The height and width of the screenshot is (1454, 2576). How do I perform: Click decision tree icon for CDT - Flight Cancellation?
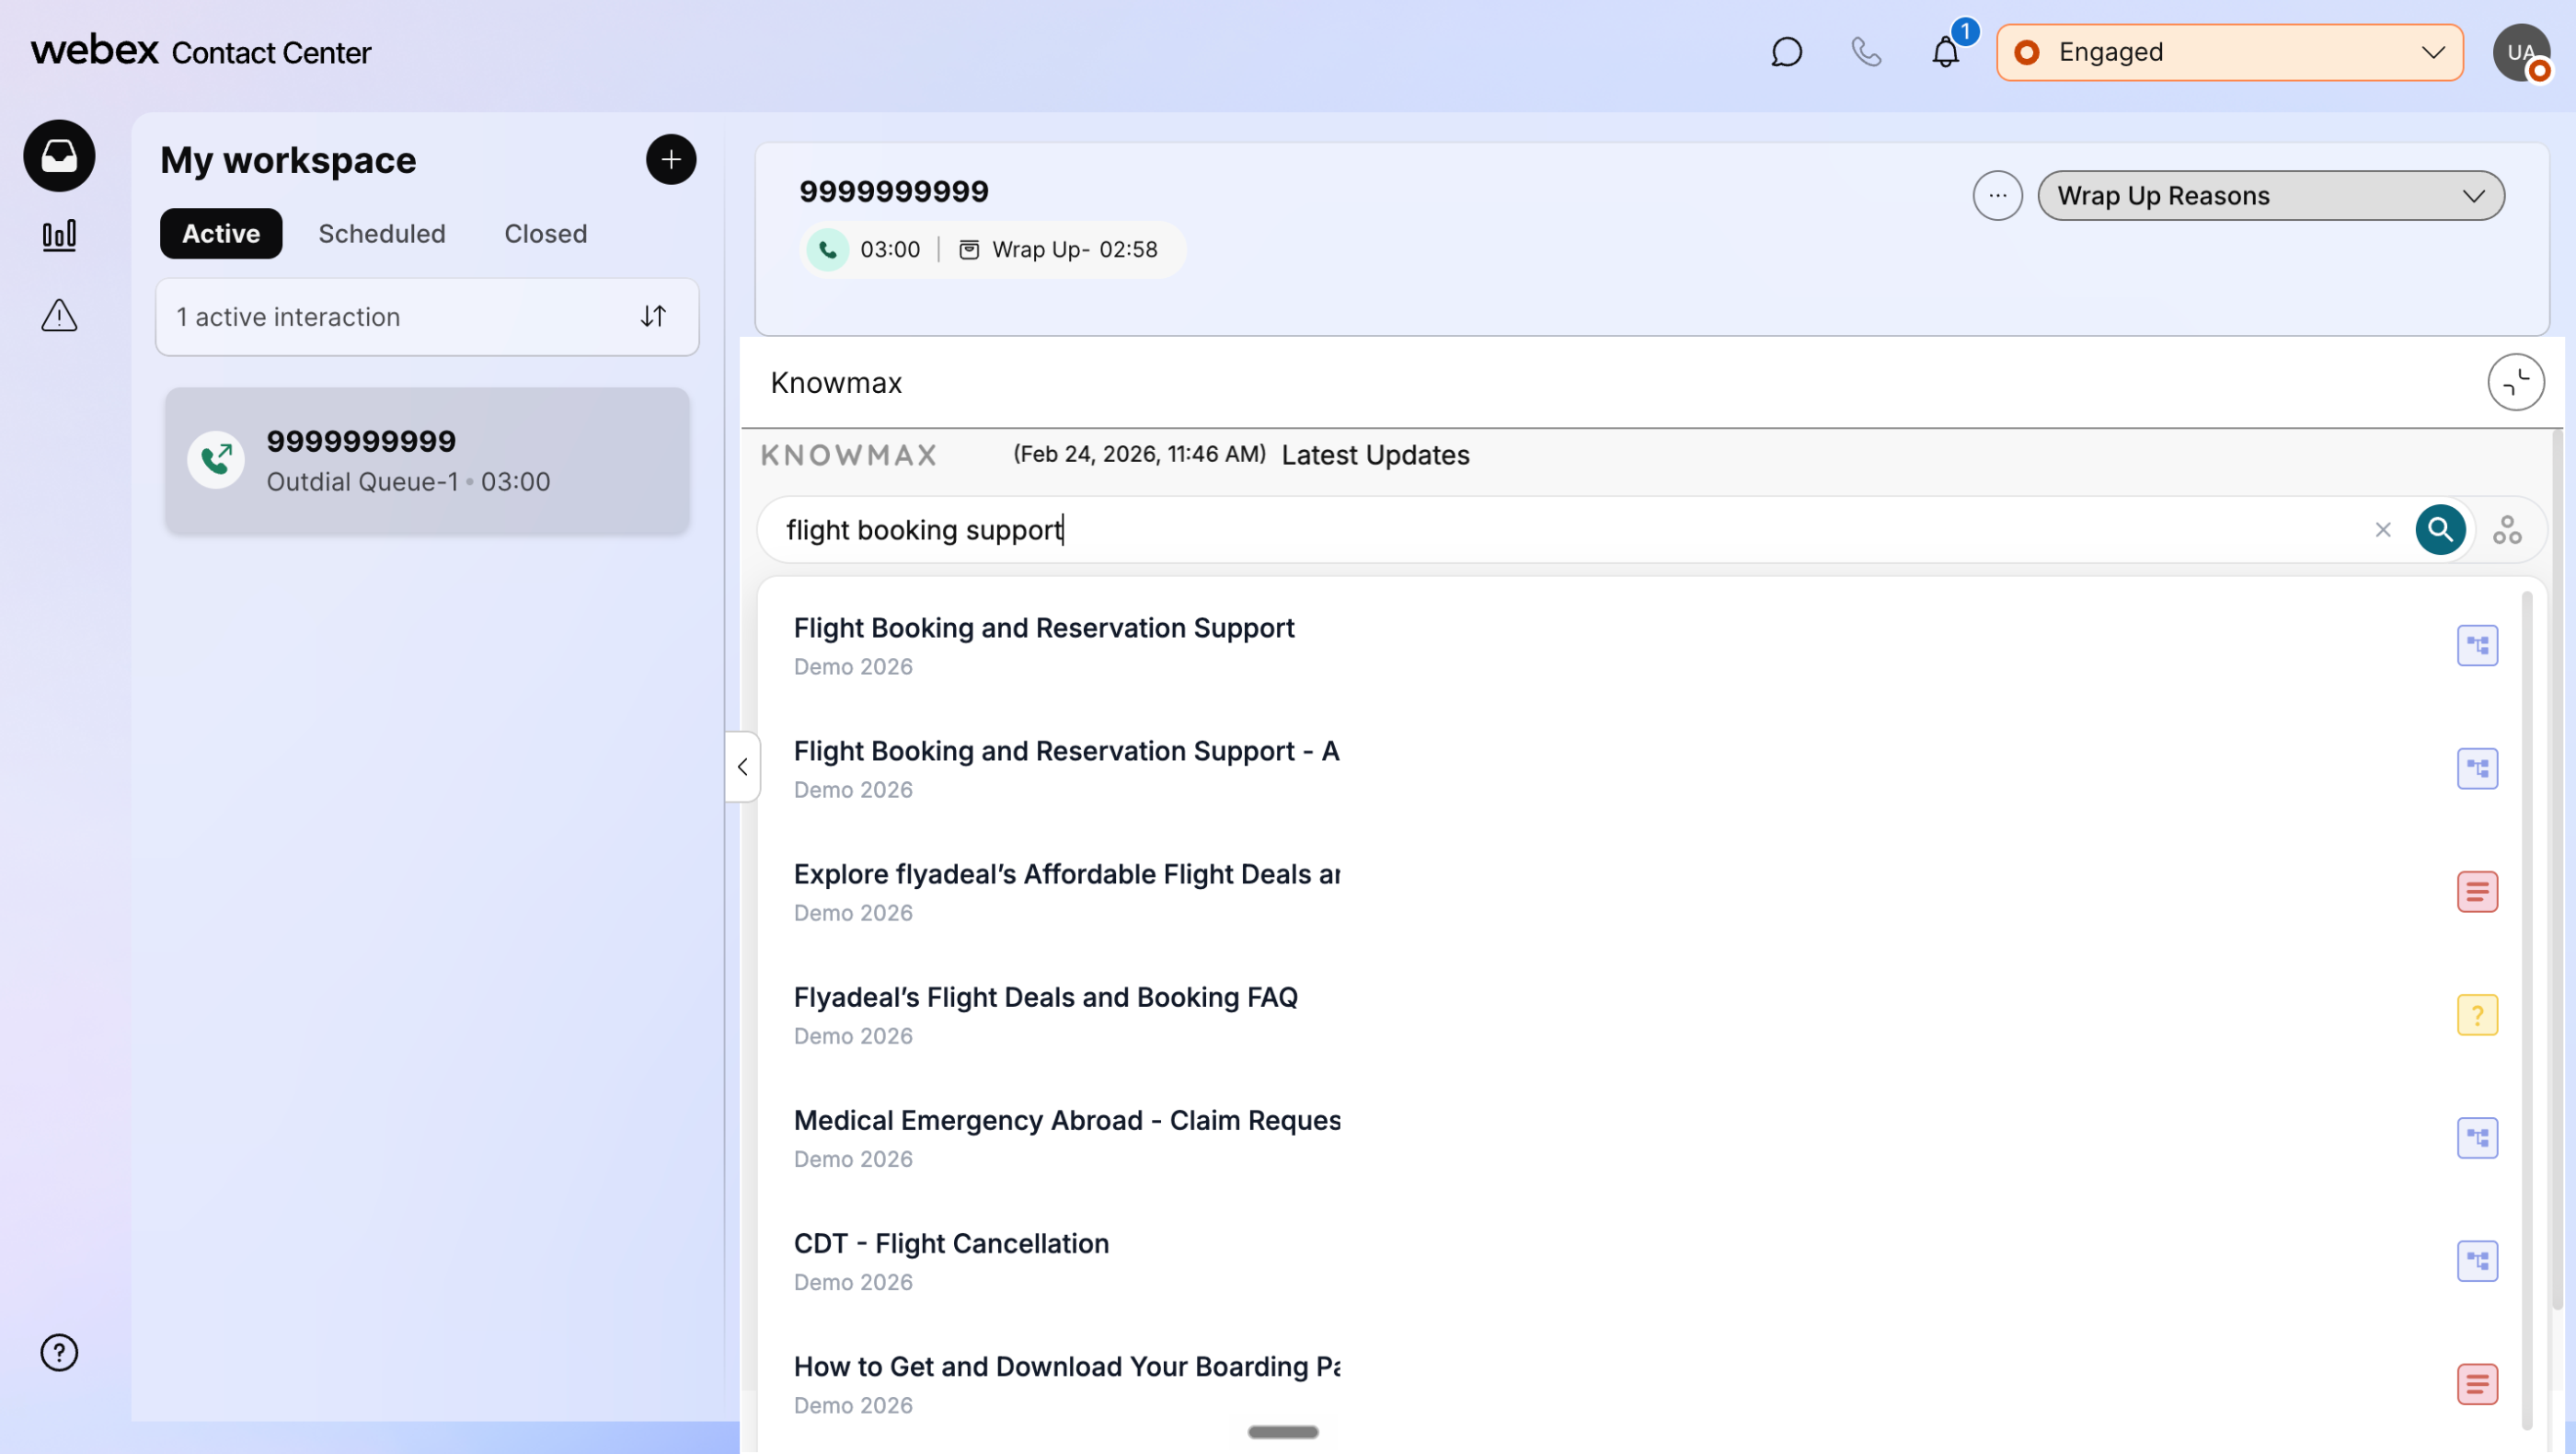pos(2477,1261)
